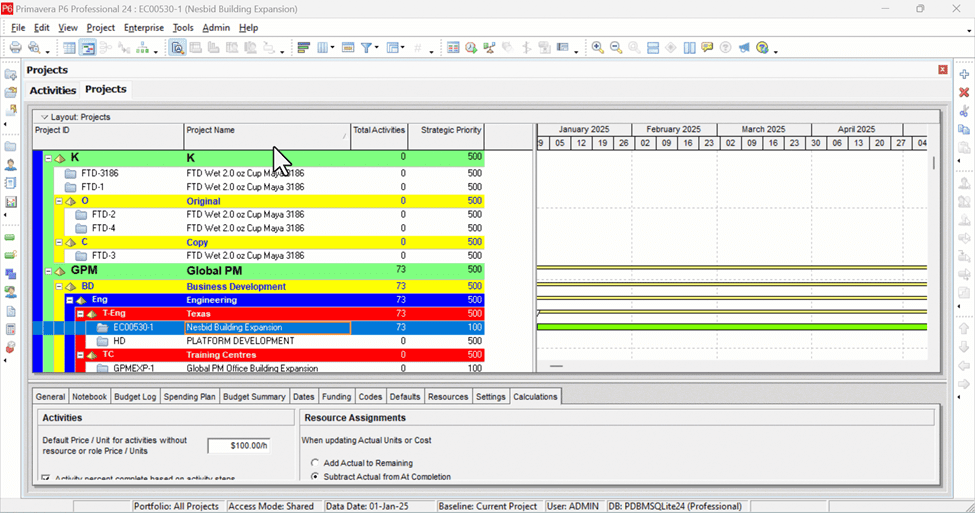Screen dimensions: 975x513
Task: Open the Budget Log tab
Action: pyautogui.click(x=135, y=397)
